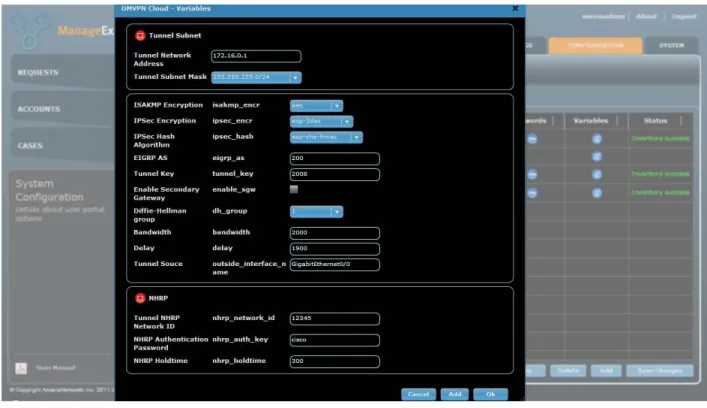Viewport: 707px width, 408px height.
Task: Click the Delay input field
Action: pyautogui.click(x=335, y=249)
